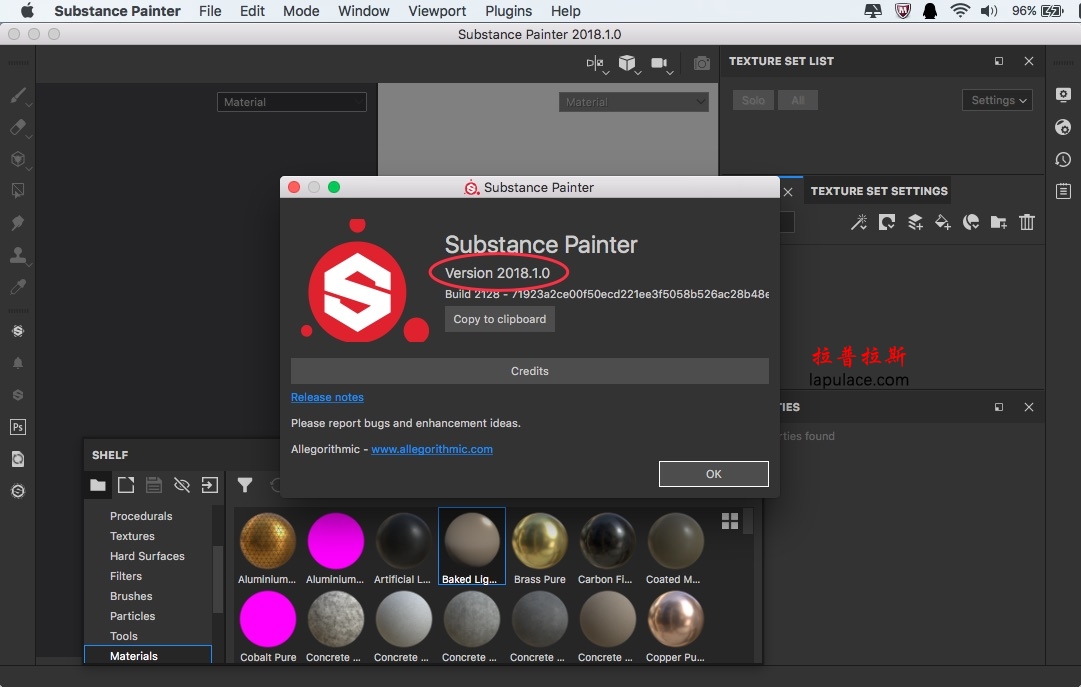
Task: Click the folder icon in the Shelf toolbar
Action: [98, 485]
